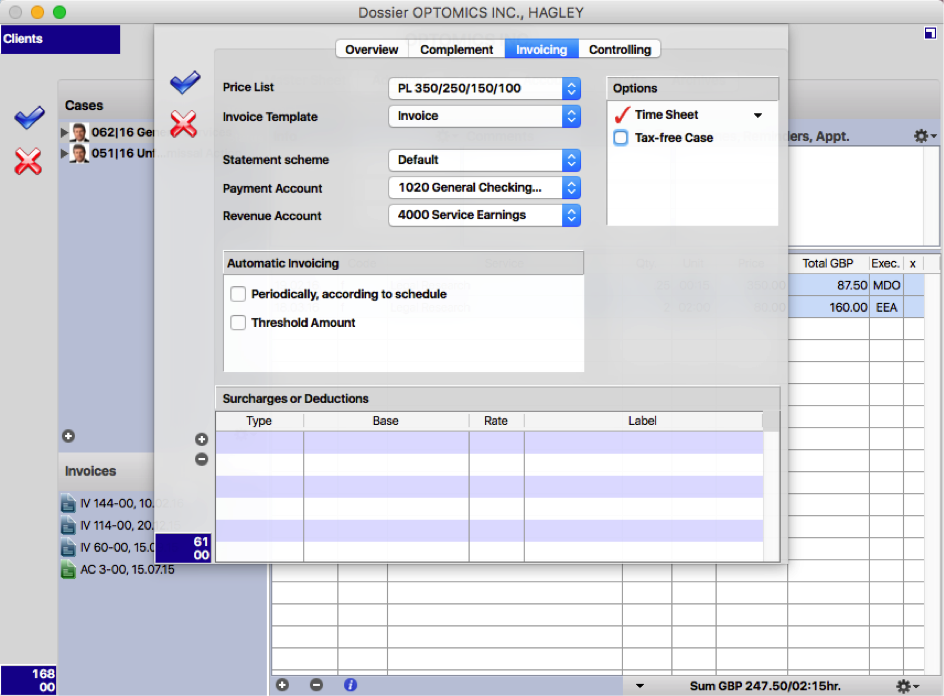Open the Complement tab
This screenshot has width=944, height=696.
(456, 49)
